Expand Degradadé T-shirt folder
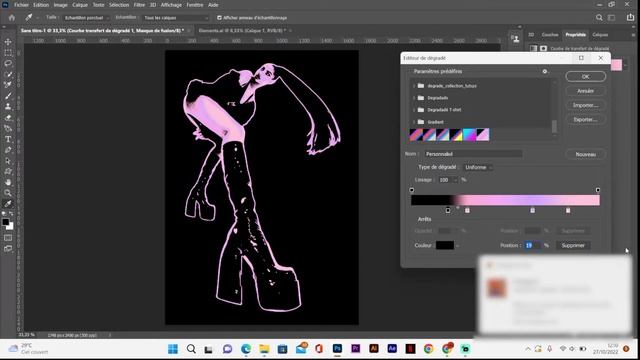This screenshot has width=640, height=360. click(x=414, y=110)
